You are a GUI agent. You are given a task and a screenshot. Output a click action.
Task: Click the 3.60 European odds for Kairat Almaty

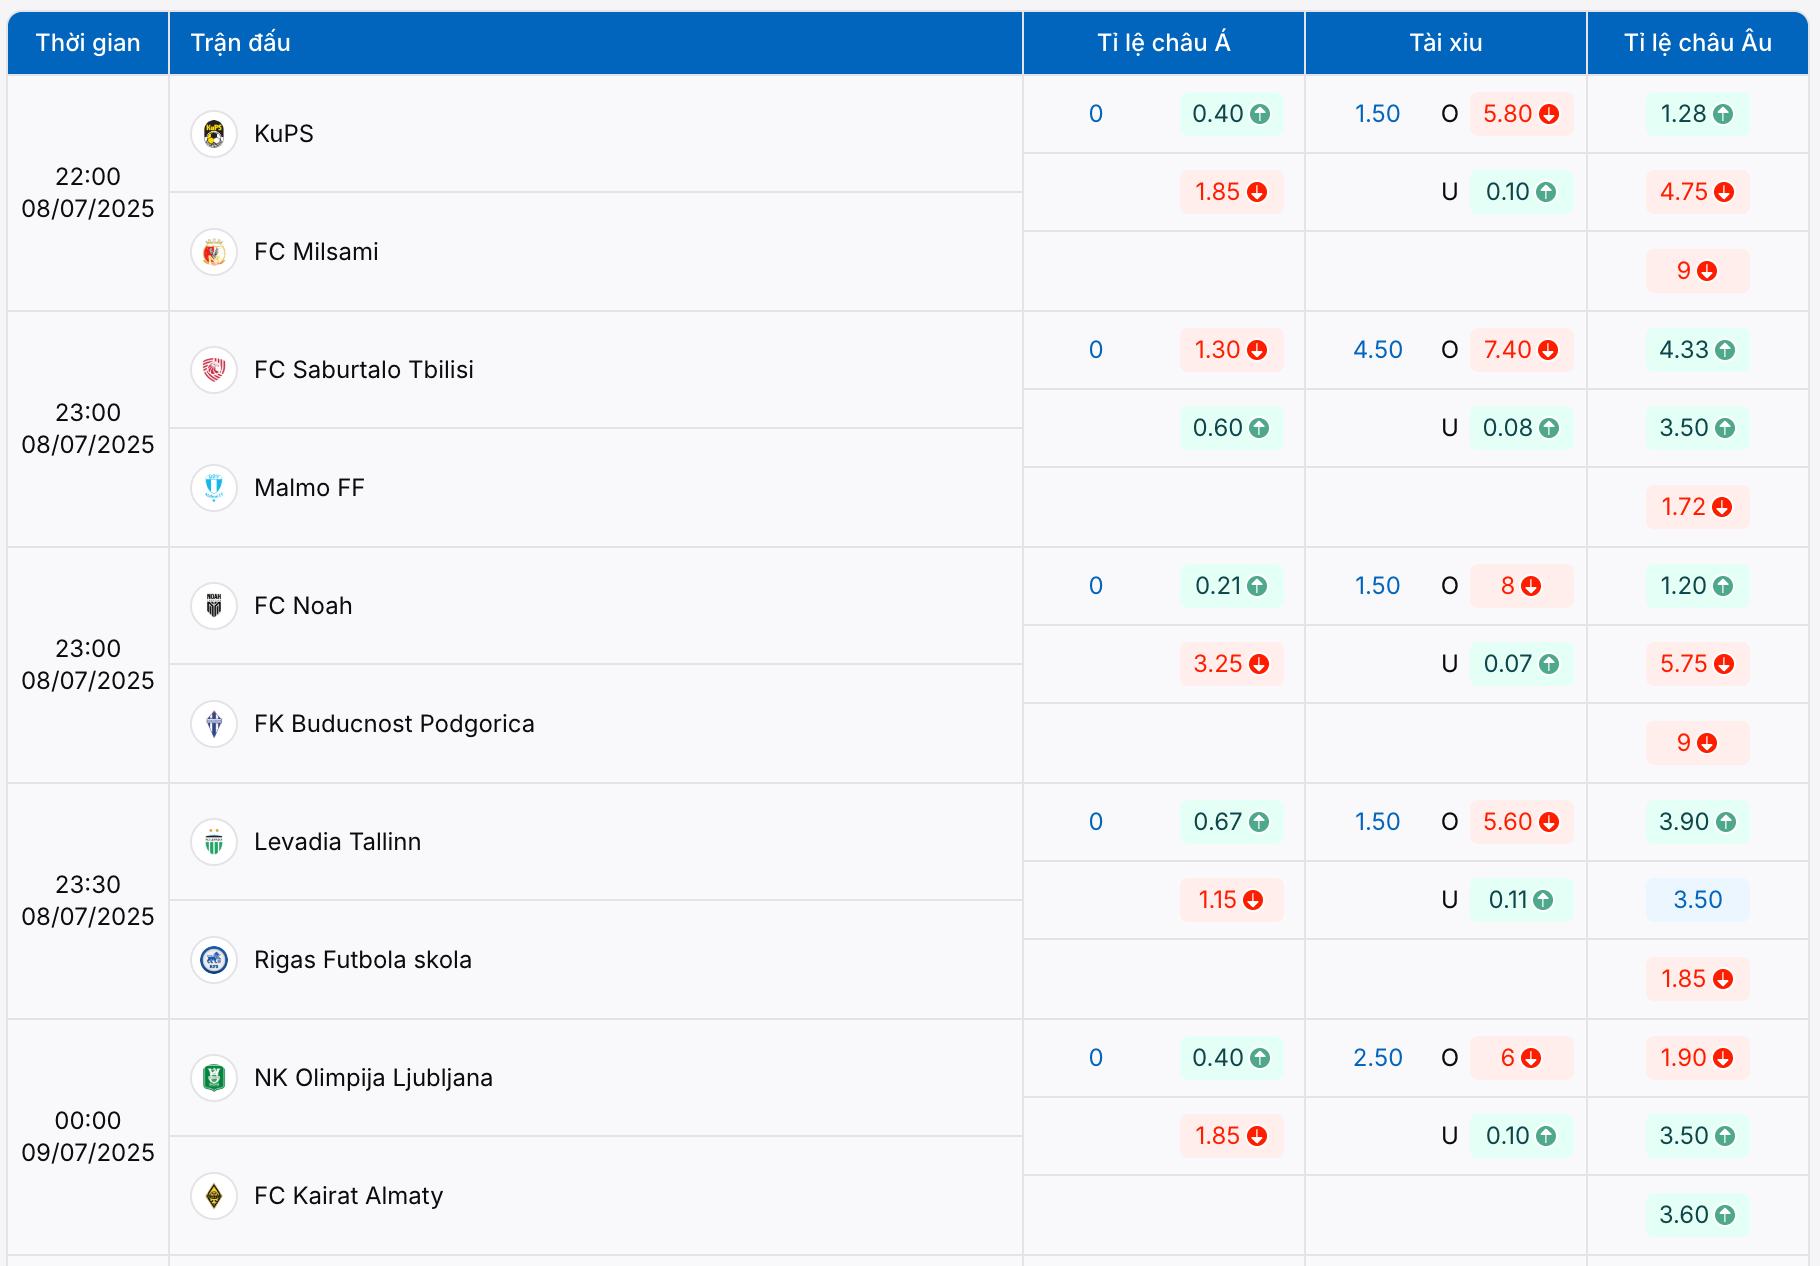pyautogui.click(x=1697, y=1215)
